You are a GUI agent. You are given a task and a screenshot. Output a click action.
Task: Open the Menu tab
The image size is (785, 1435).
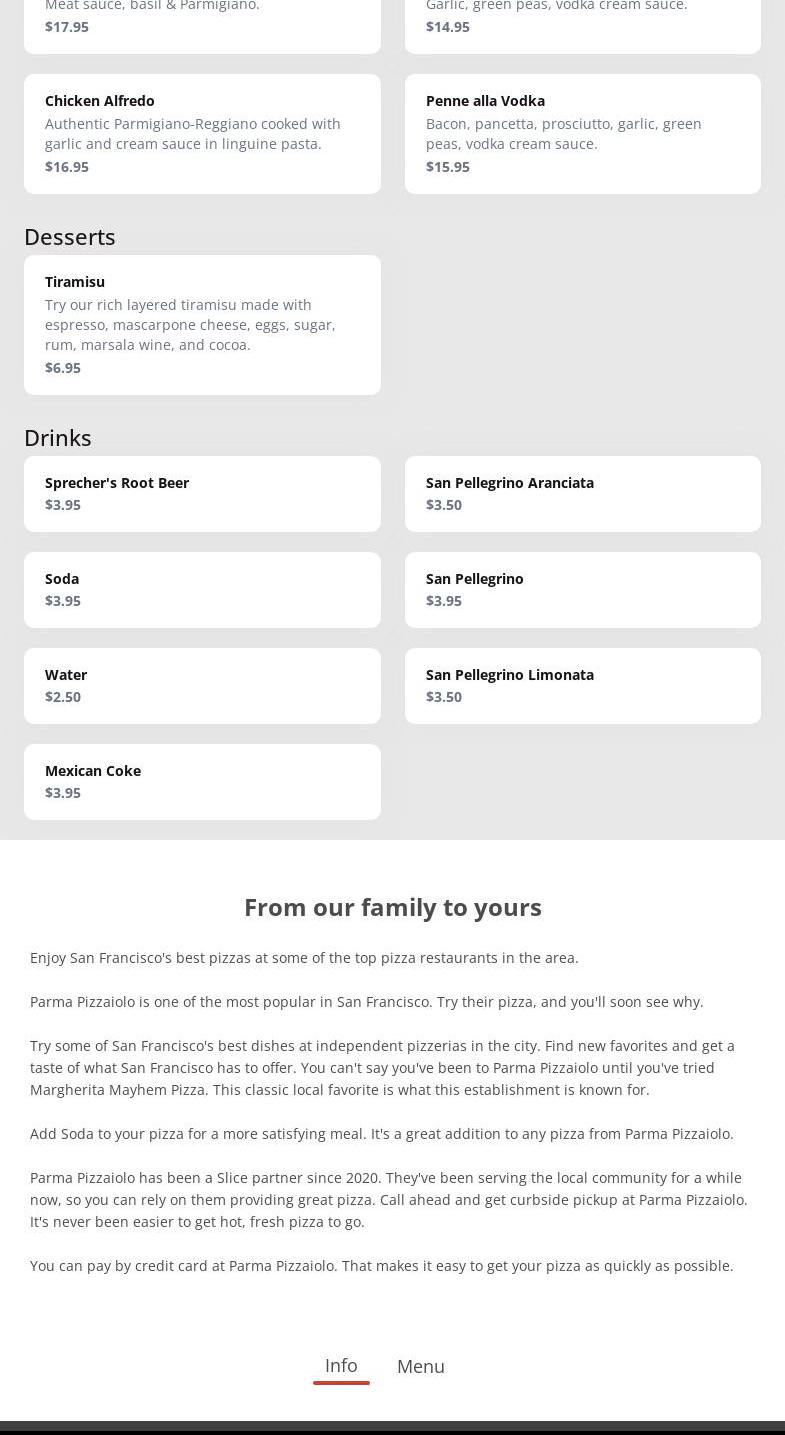420,1367
